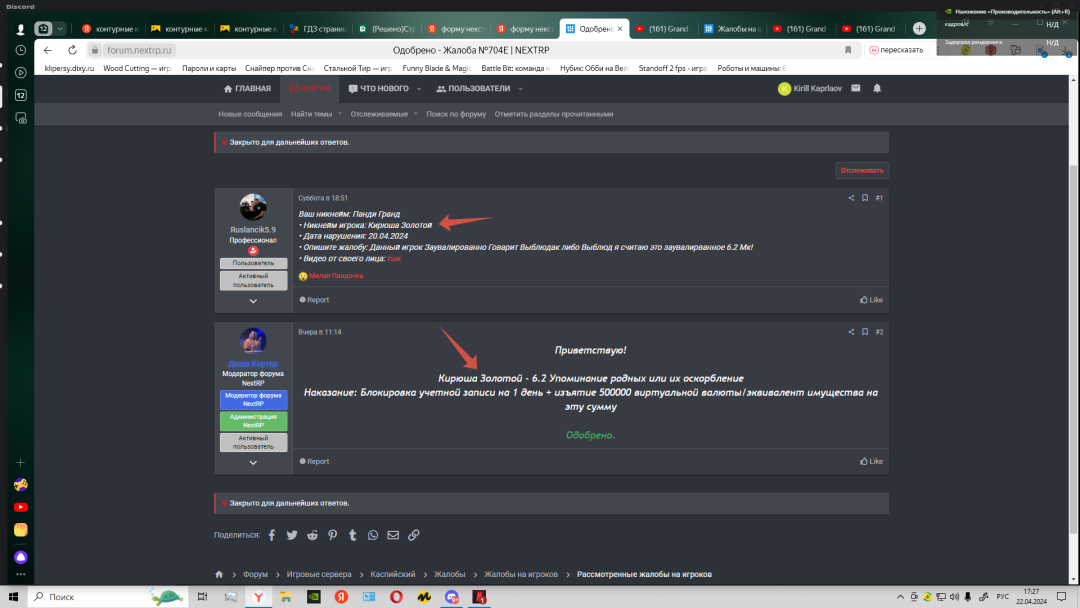Click the screenshot tool icon in sidebar
The height and width of the screenshot is (608, 1080).
(21, 118)
